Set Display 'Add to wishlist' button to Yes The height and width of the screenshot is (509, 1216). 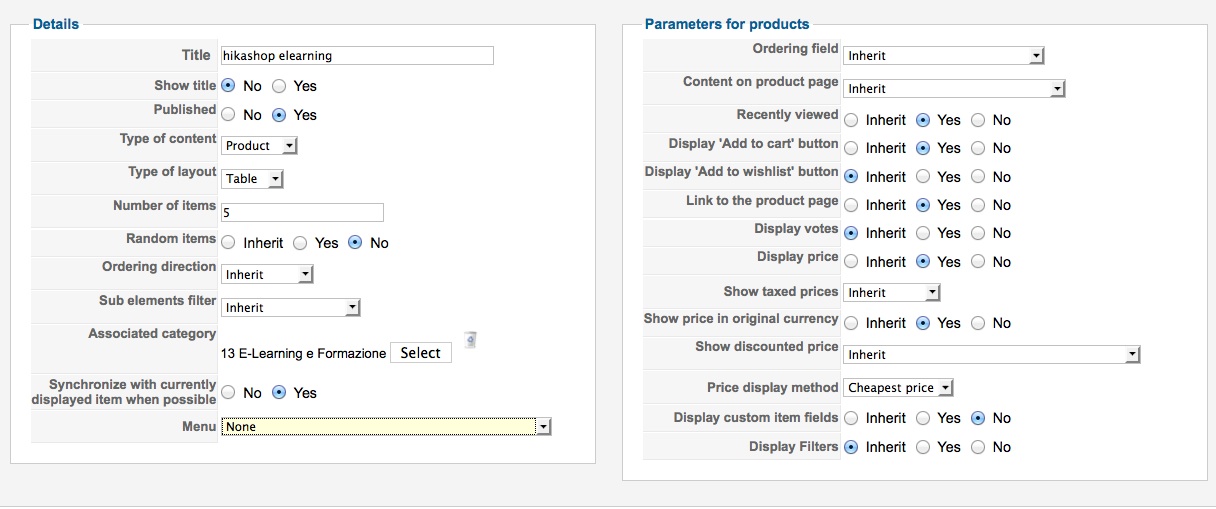(x=925, y=177)
